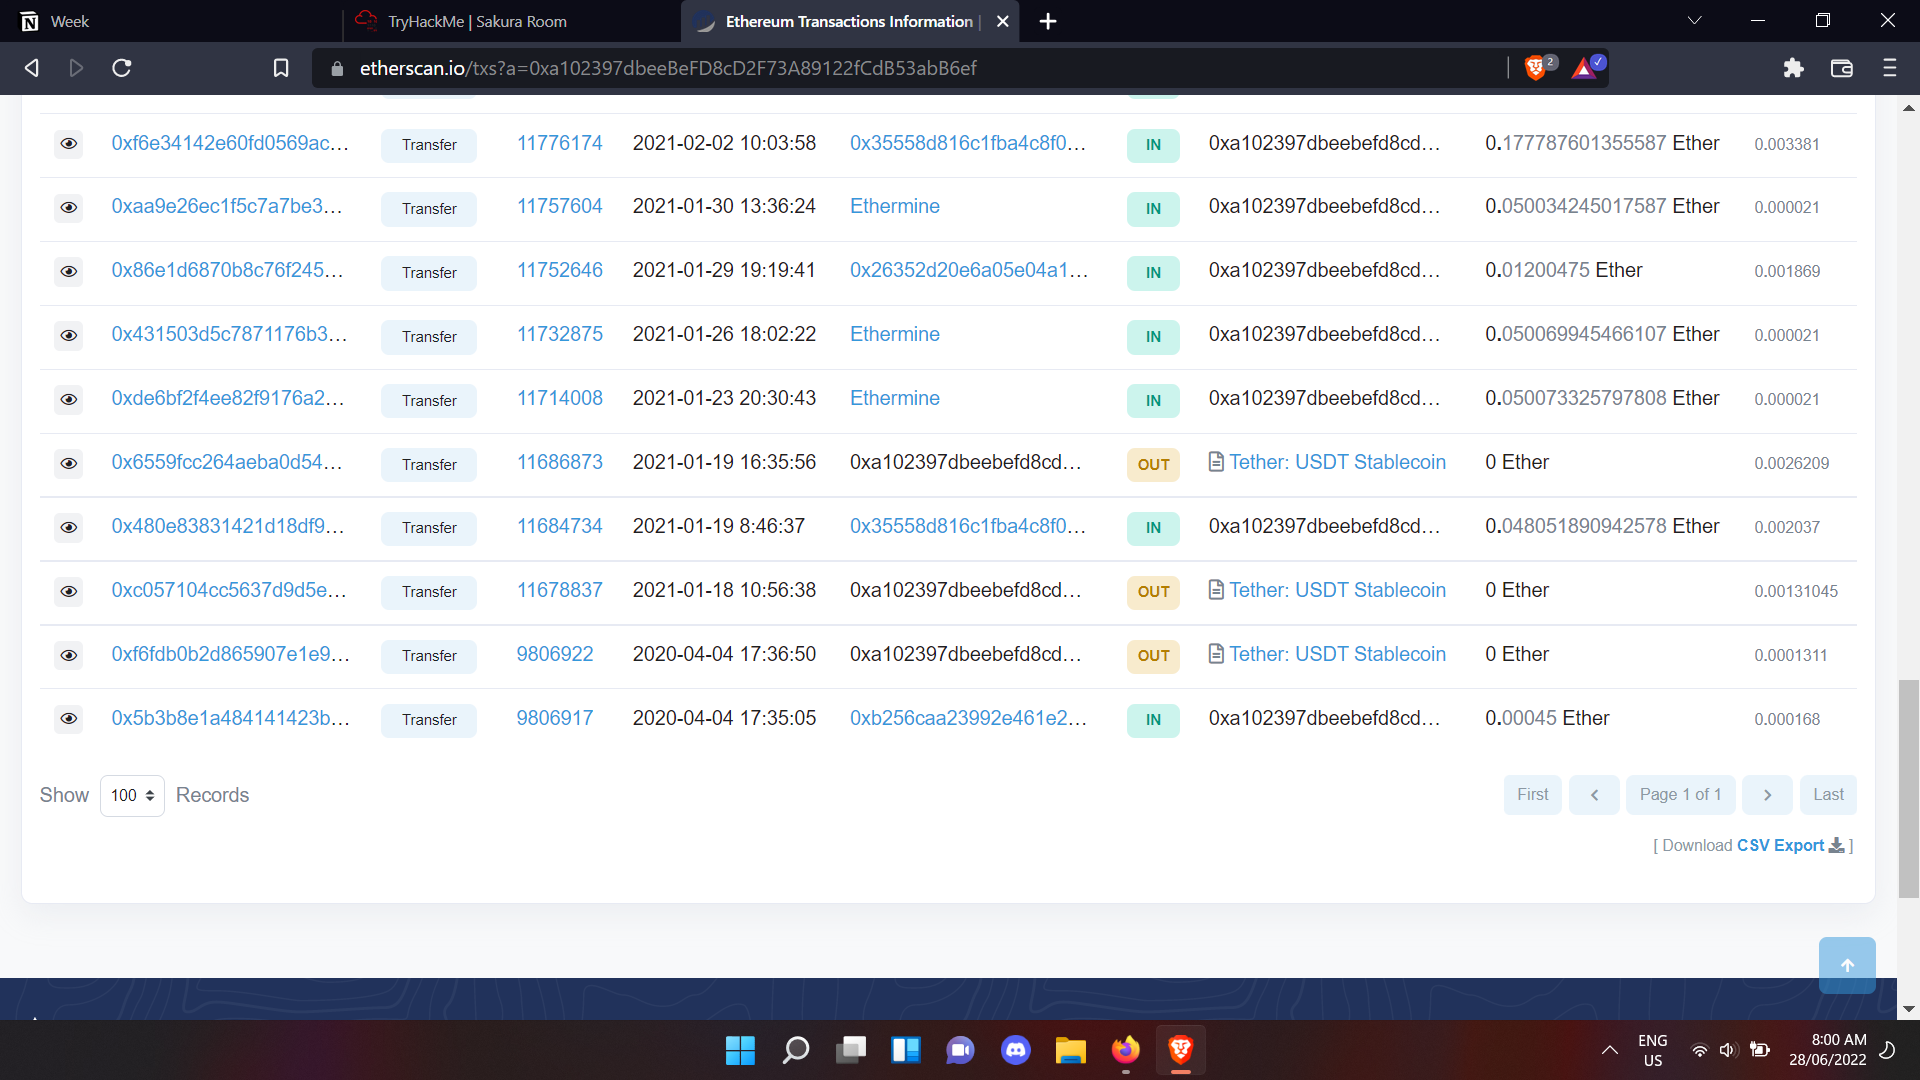Show hidden system tray icons

point(1609,1050)
